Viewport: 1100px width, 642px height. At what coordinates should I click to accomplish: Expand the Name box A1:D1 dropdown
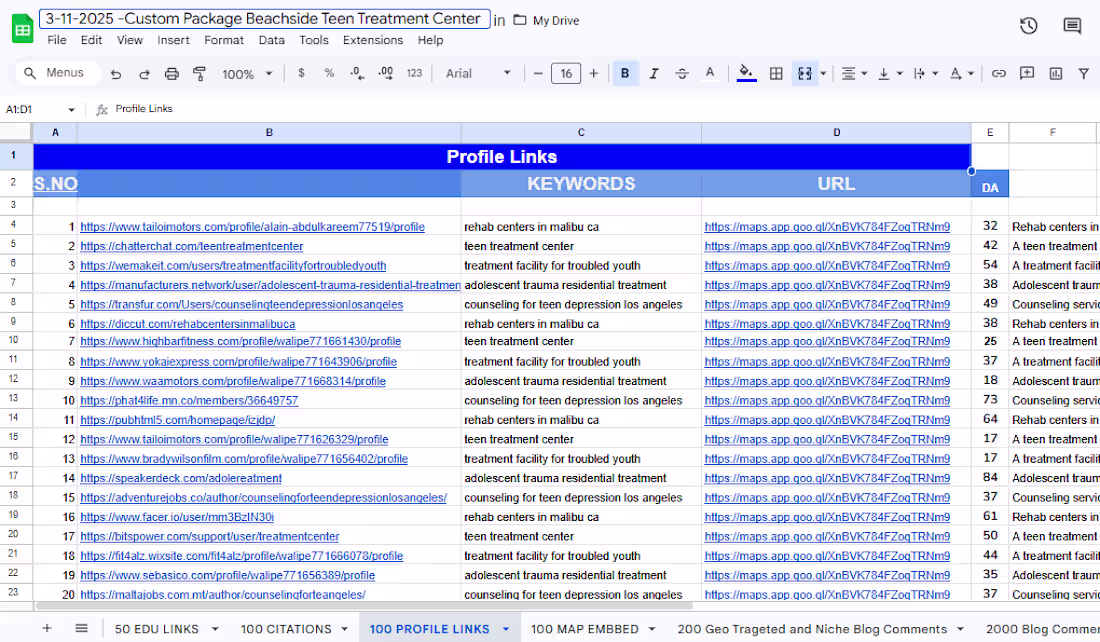pos(71,109)
